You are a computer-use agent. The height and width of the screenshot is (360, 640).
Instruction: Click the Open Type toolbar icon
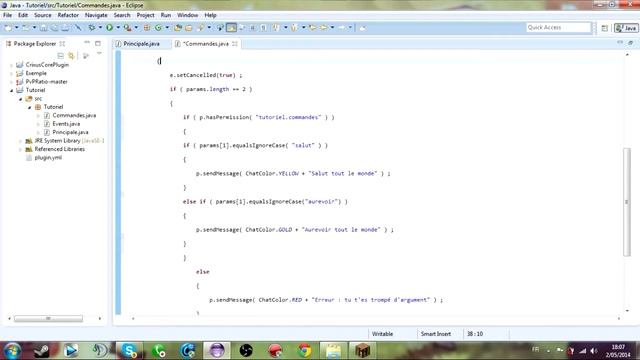(x=178, y=28)
